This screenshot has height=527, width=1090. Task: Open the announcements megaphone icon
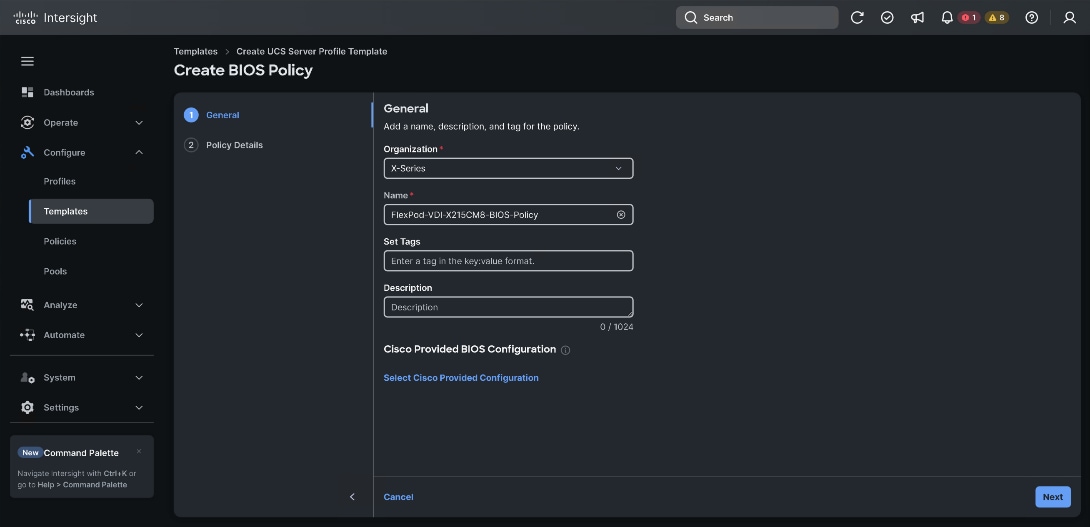[x=918, y=17]
